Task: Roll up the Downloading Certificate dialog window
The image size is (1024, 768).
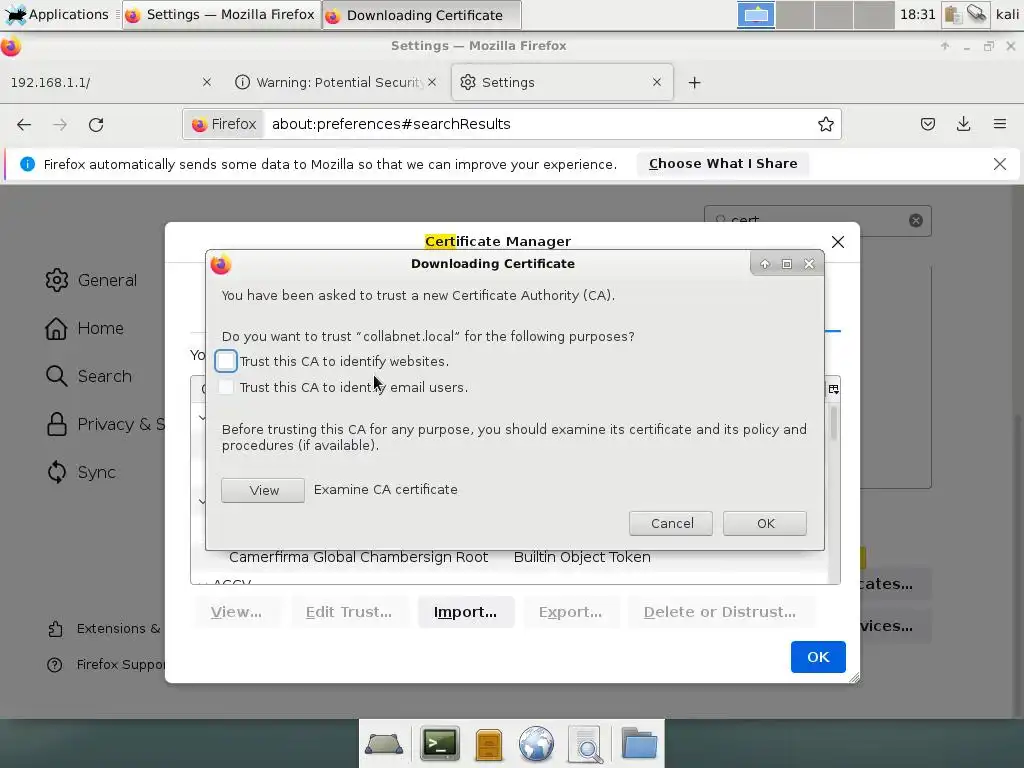Action: pyautogui.click(x=765, y=264)
